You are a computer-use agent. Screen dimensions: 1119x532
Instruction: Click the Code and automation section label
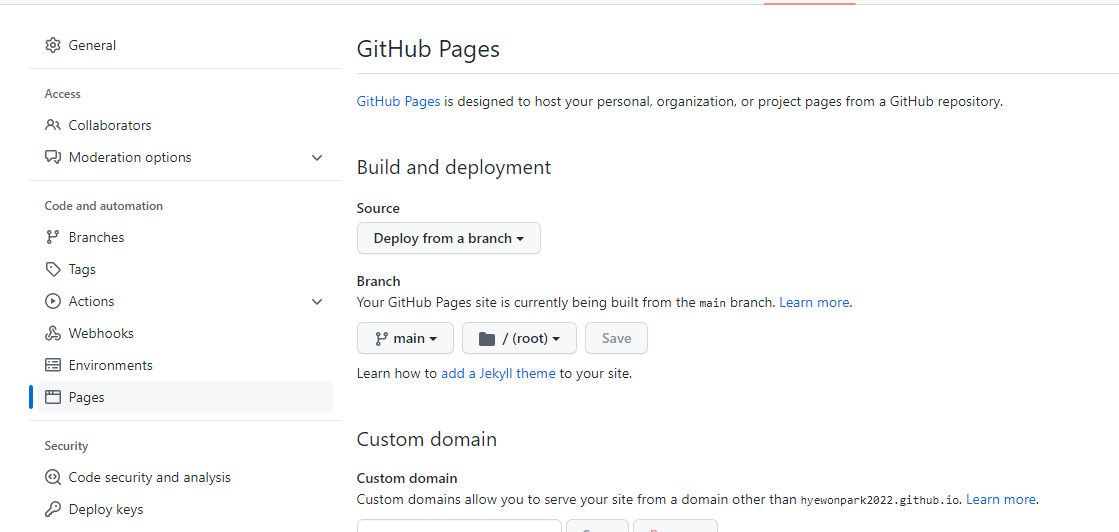point(103,206)
